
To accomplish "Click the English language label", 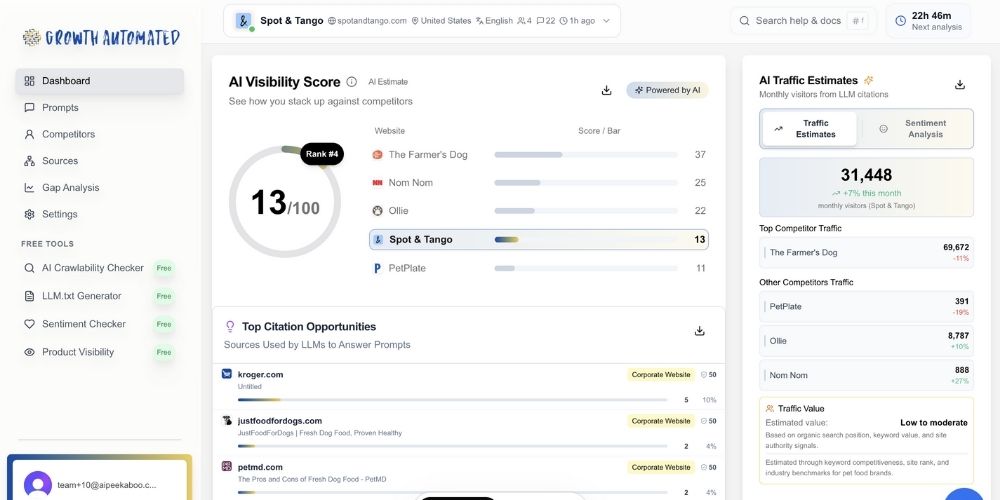I will (x=499, y=21).
